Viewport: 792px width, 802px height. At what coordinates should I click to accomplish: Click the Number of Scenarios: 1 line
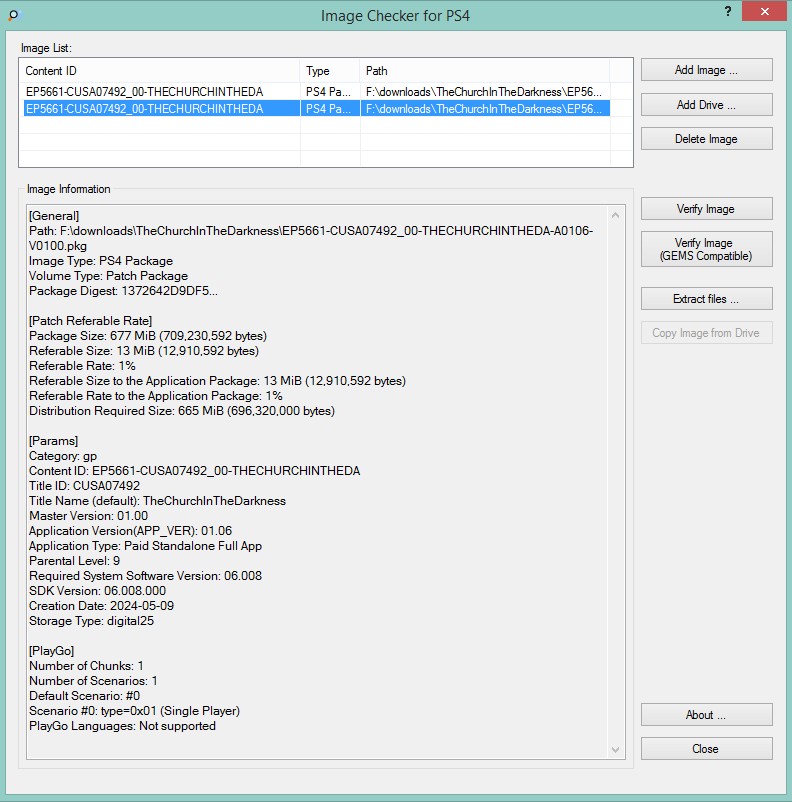94,681
